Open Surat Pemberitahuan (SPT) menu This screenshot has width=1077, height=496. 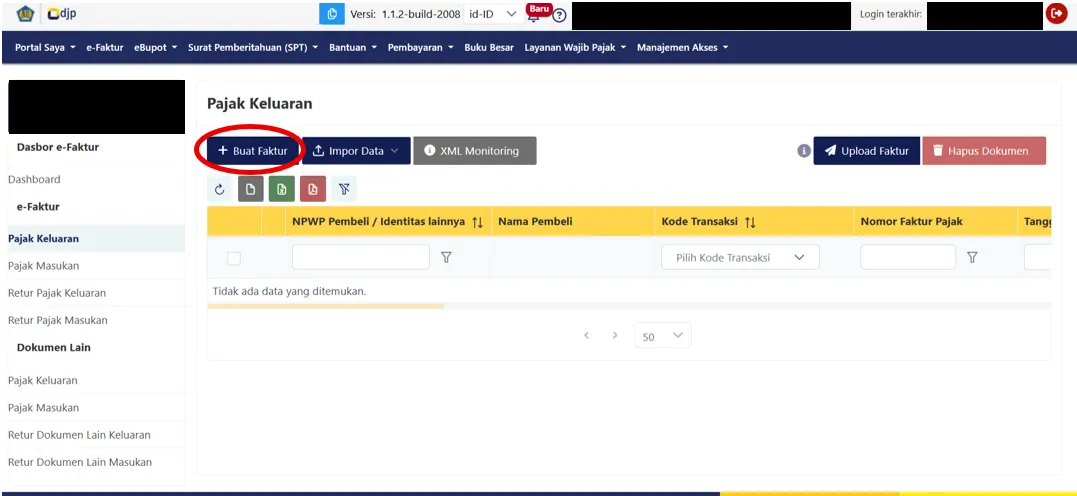pyautogui.click(x=253, y=47)
